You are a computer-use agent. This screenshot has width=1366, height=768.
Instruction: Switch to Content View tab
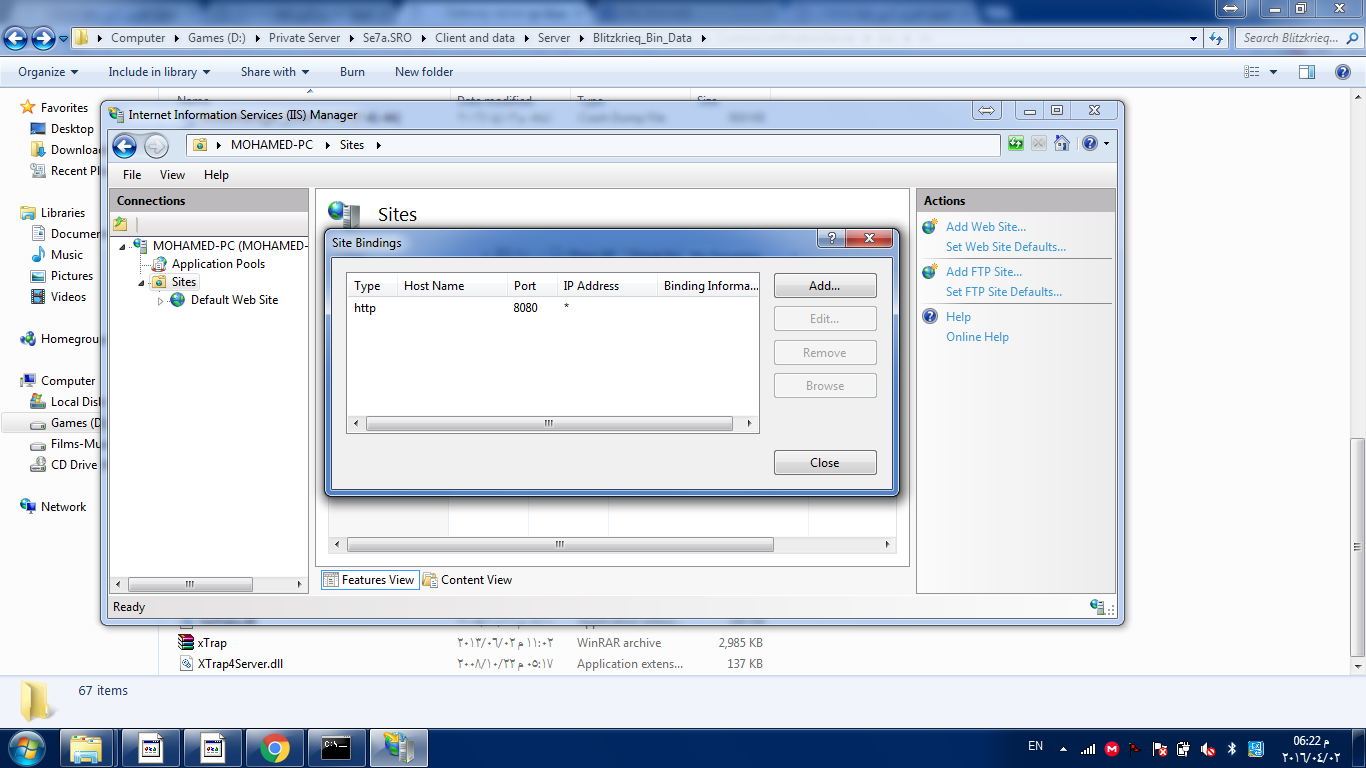[467, 580]
